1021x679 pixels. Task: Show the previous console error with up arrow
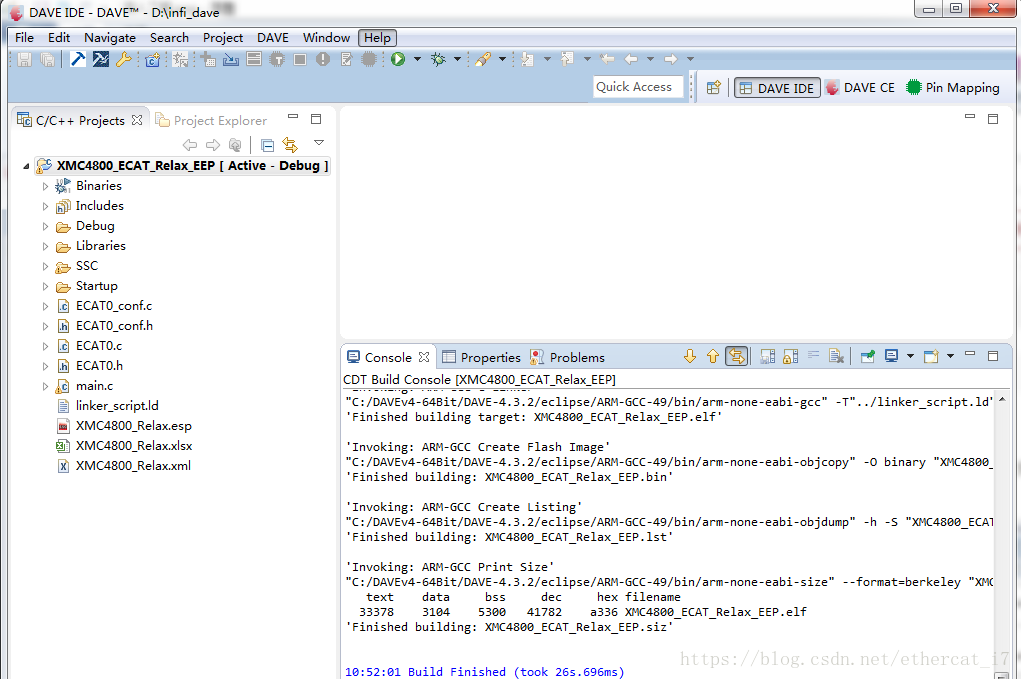[713, 356]
